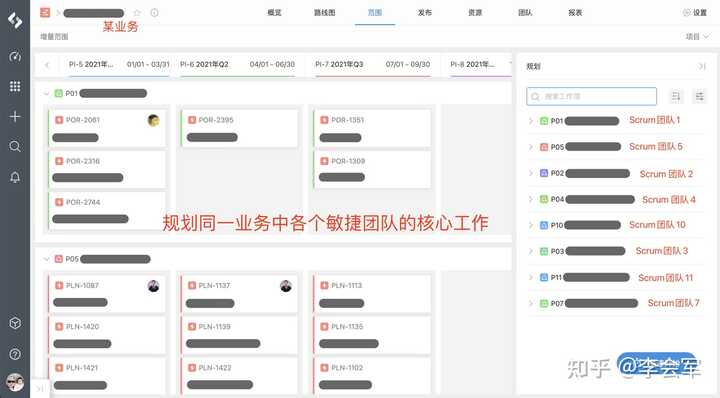This screenshot has height=398, width=720.
Task: Click the search work items field
Action: 591,96
